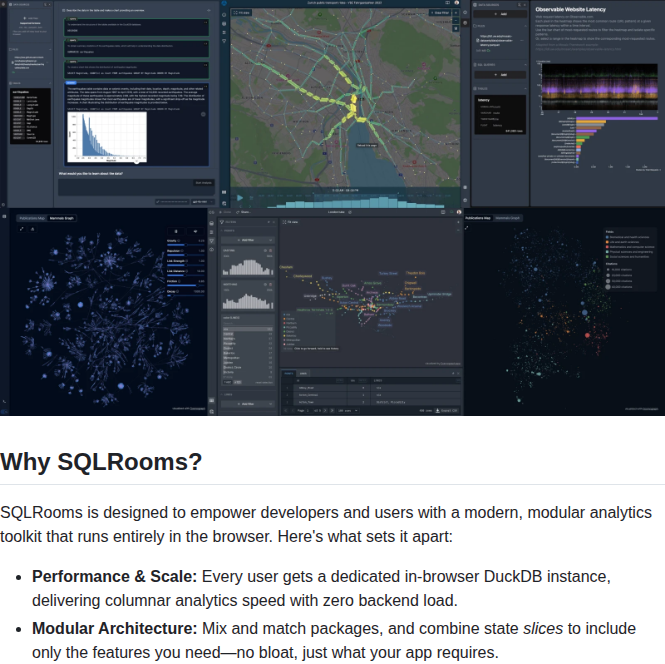This screenshot has width=665, height=664.
Task: Remove the Easting histogram filter via trash icon
Action: click(x=270, y=250)
